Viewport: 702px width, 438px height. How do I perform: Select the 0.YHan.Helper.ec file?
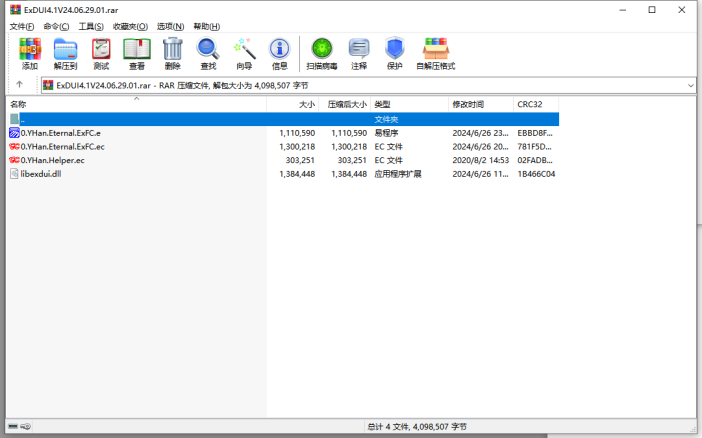(x=52, y=160)
